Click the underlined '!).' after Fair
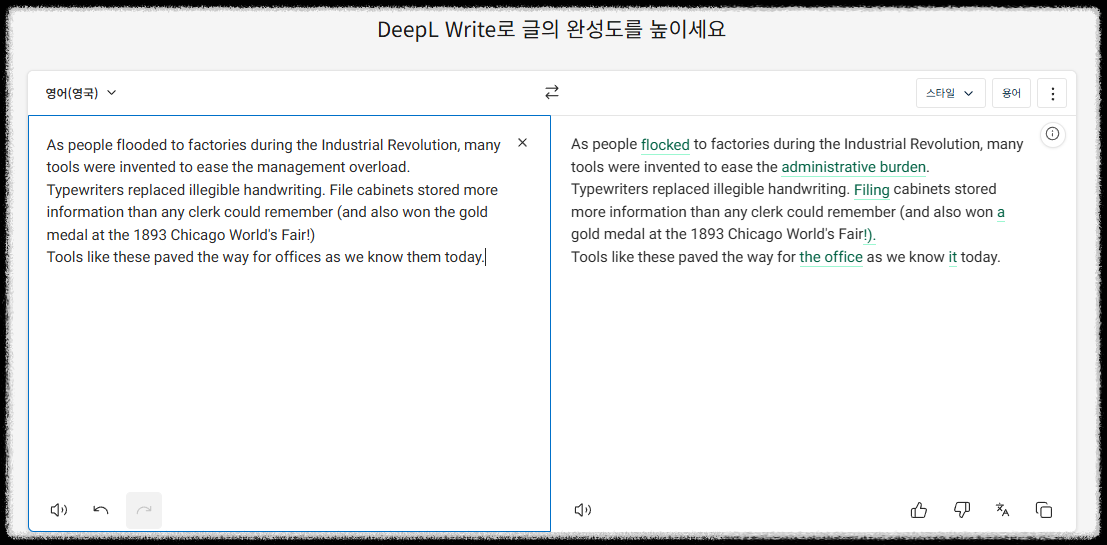 click(x=870, y=234)
